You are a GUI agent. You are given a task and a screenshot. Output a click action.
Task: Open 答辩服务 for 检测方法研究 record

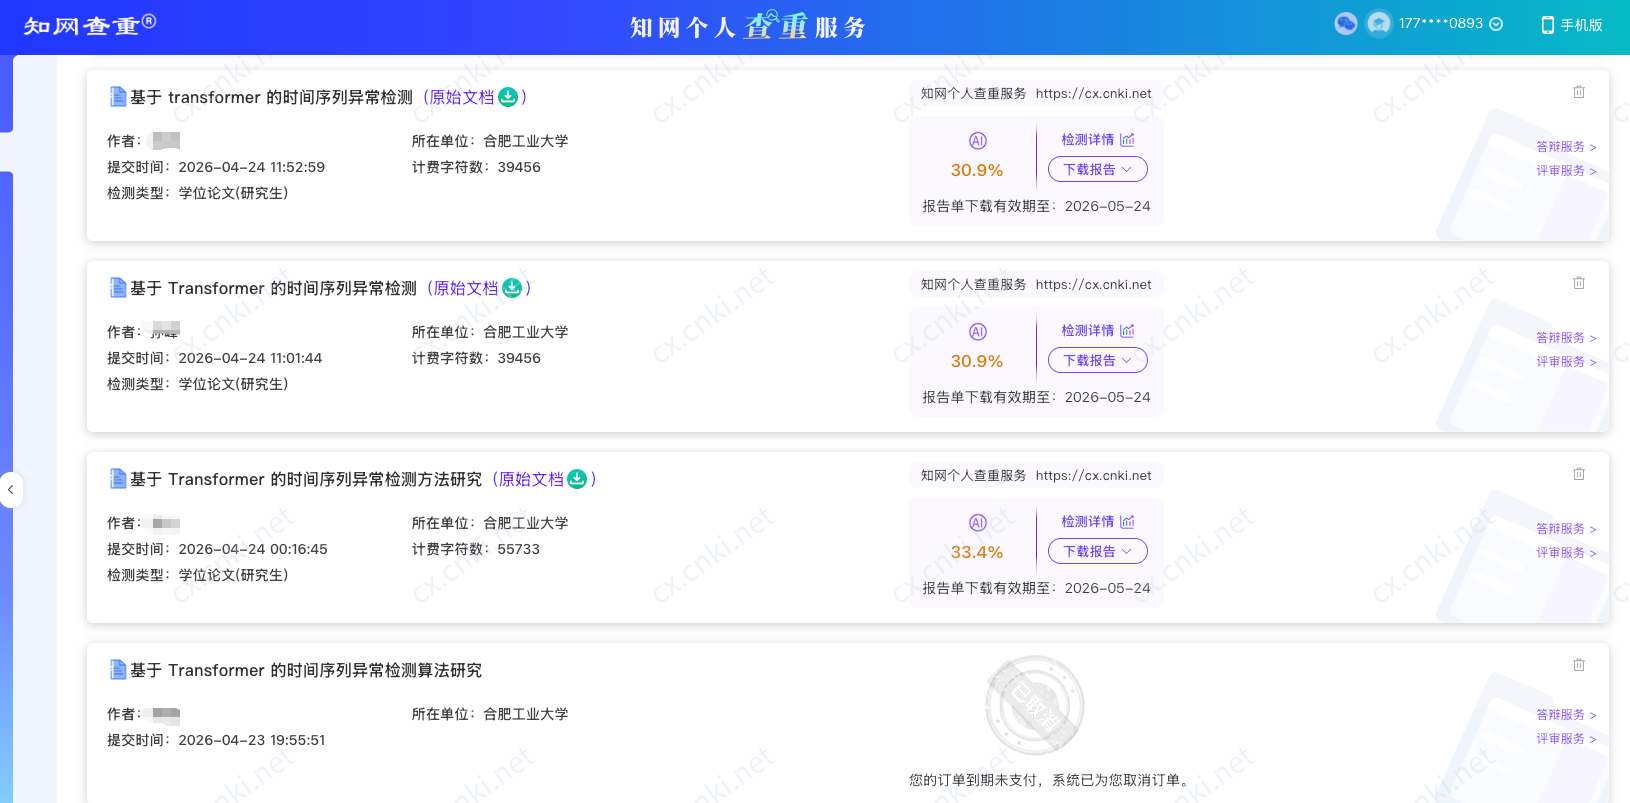tap(1566, 529)
